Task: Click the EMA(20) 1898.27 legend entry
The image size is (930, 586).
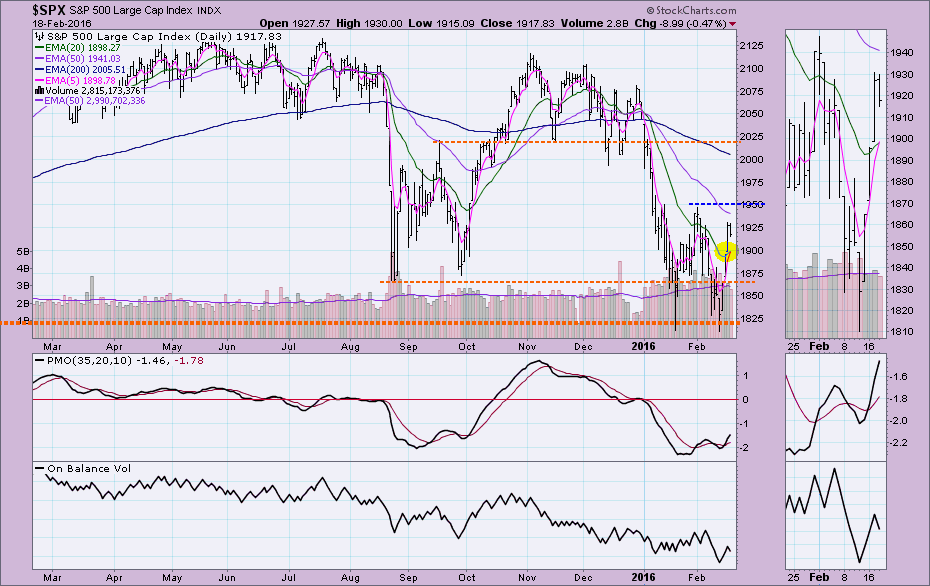Action: 82,47
